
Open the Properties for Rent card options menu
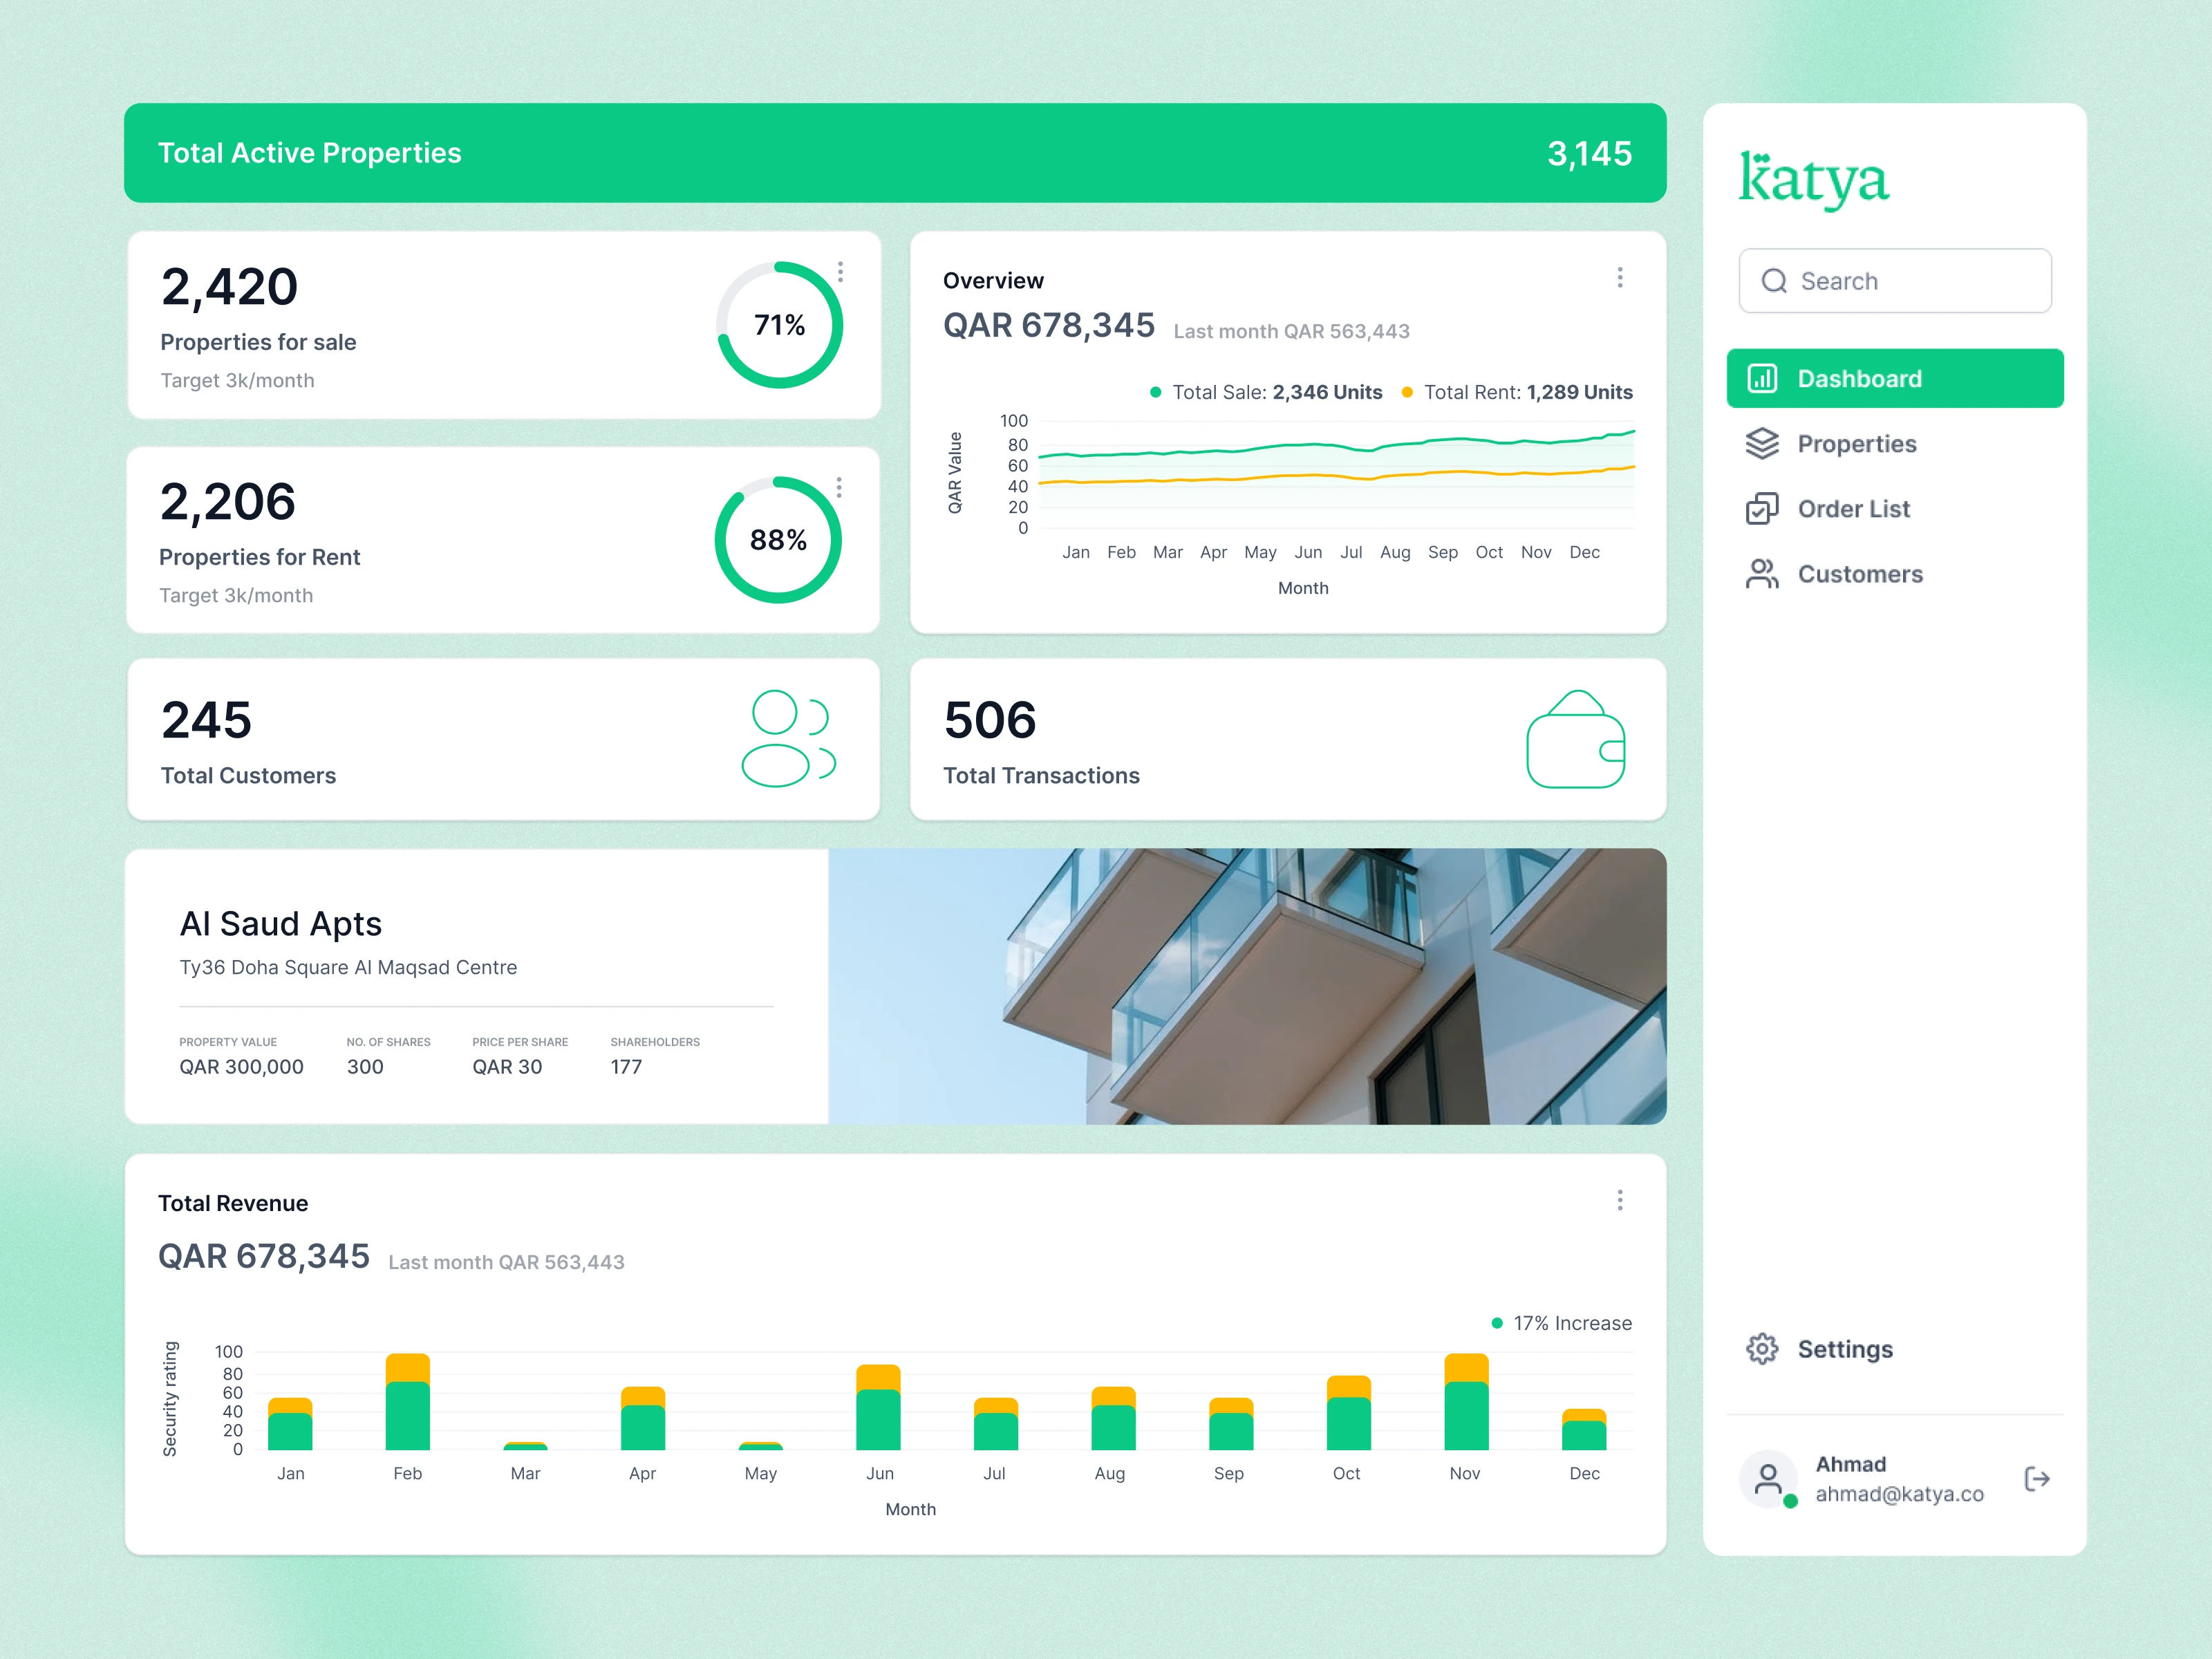(839, 487)
